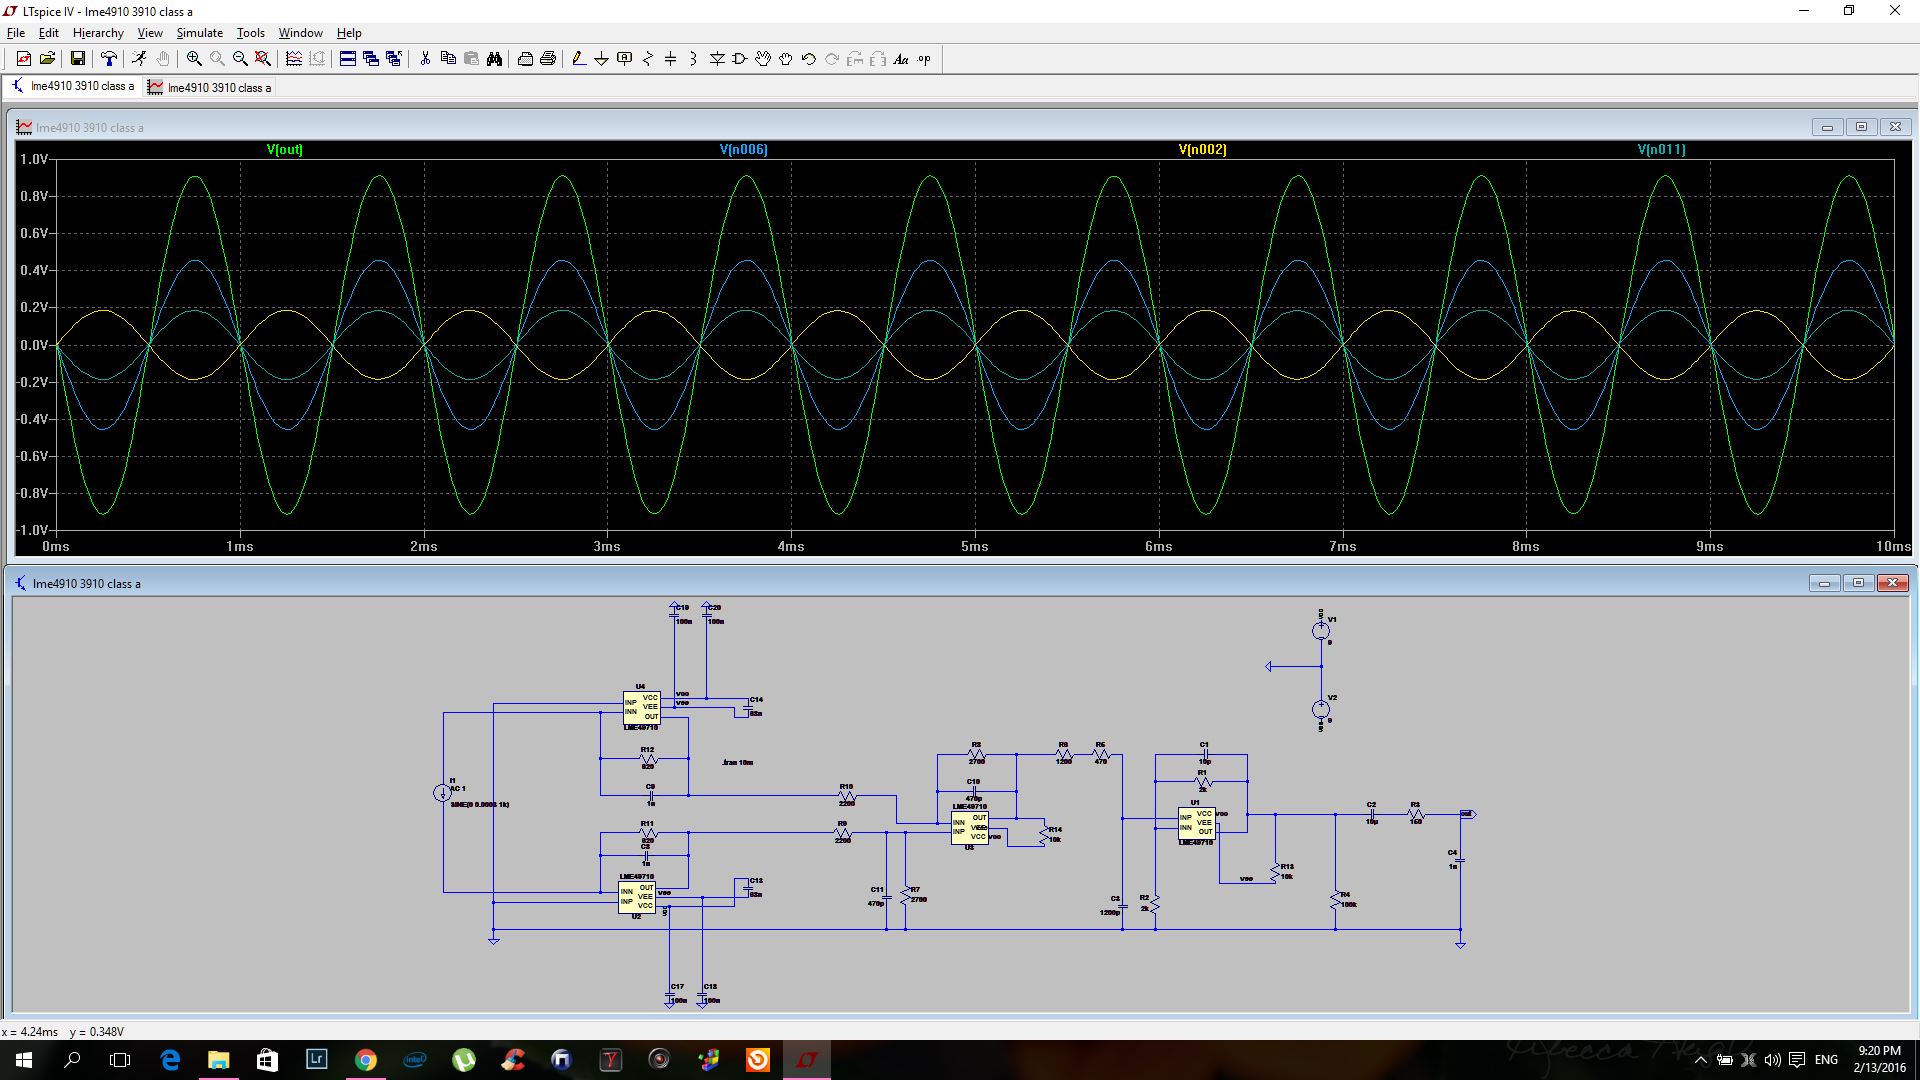Select the Copy tool
This screenshot has height=1080, width=1920.
click(448, 59)
